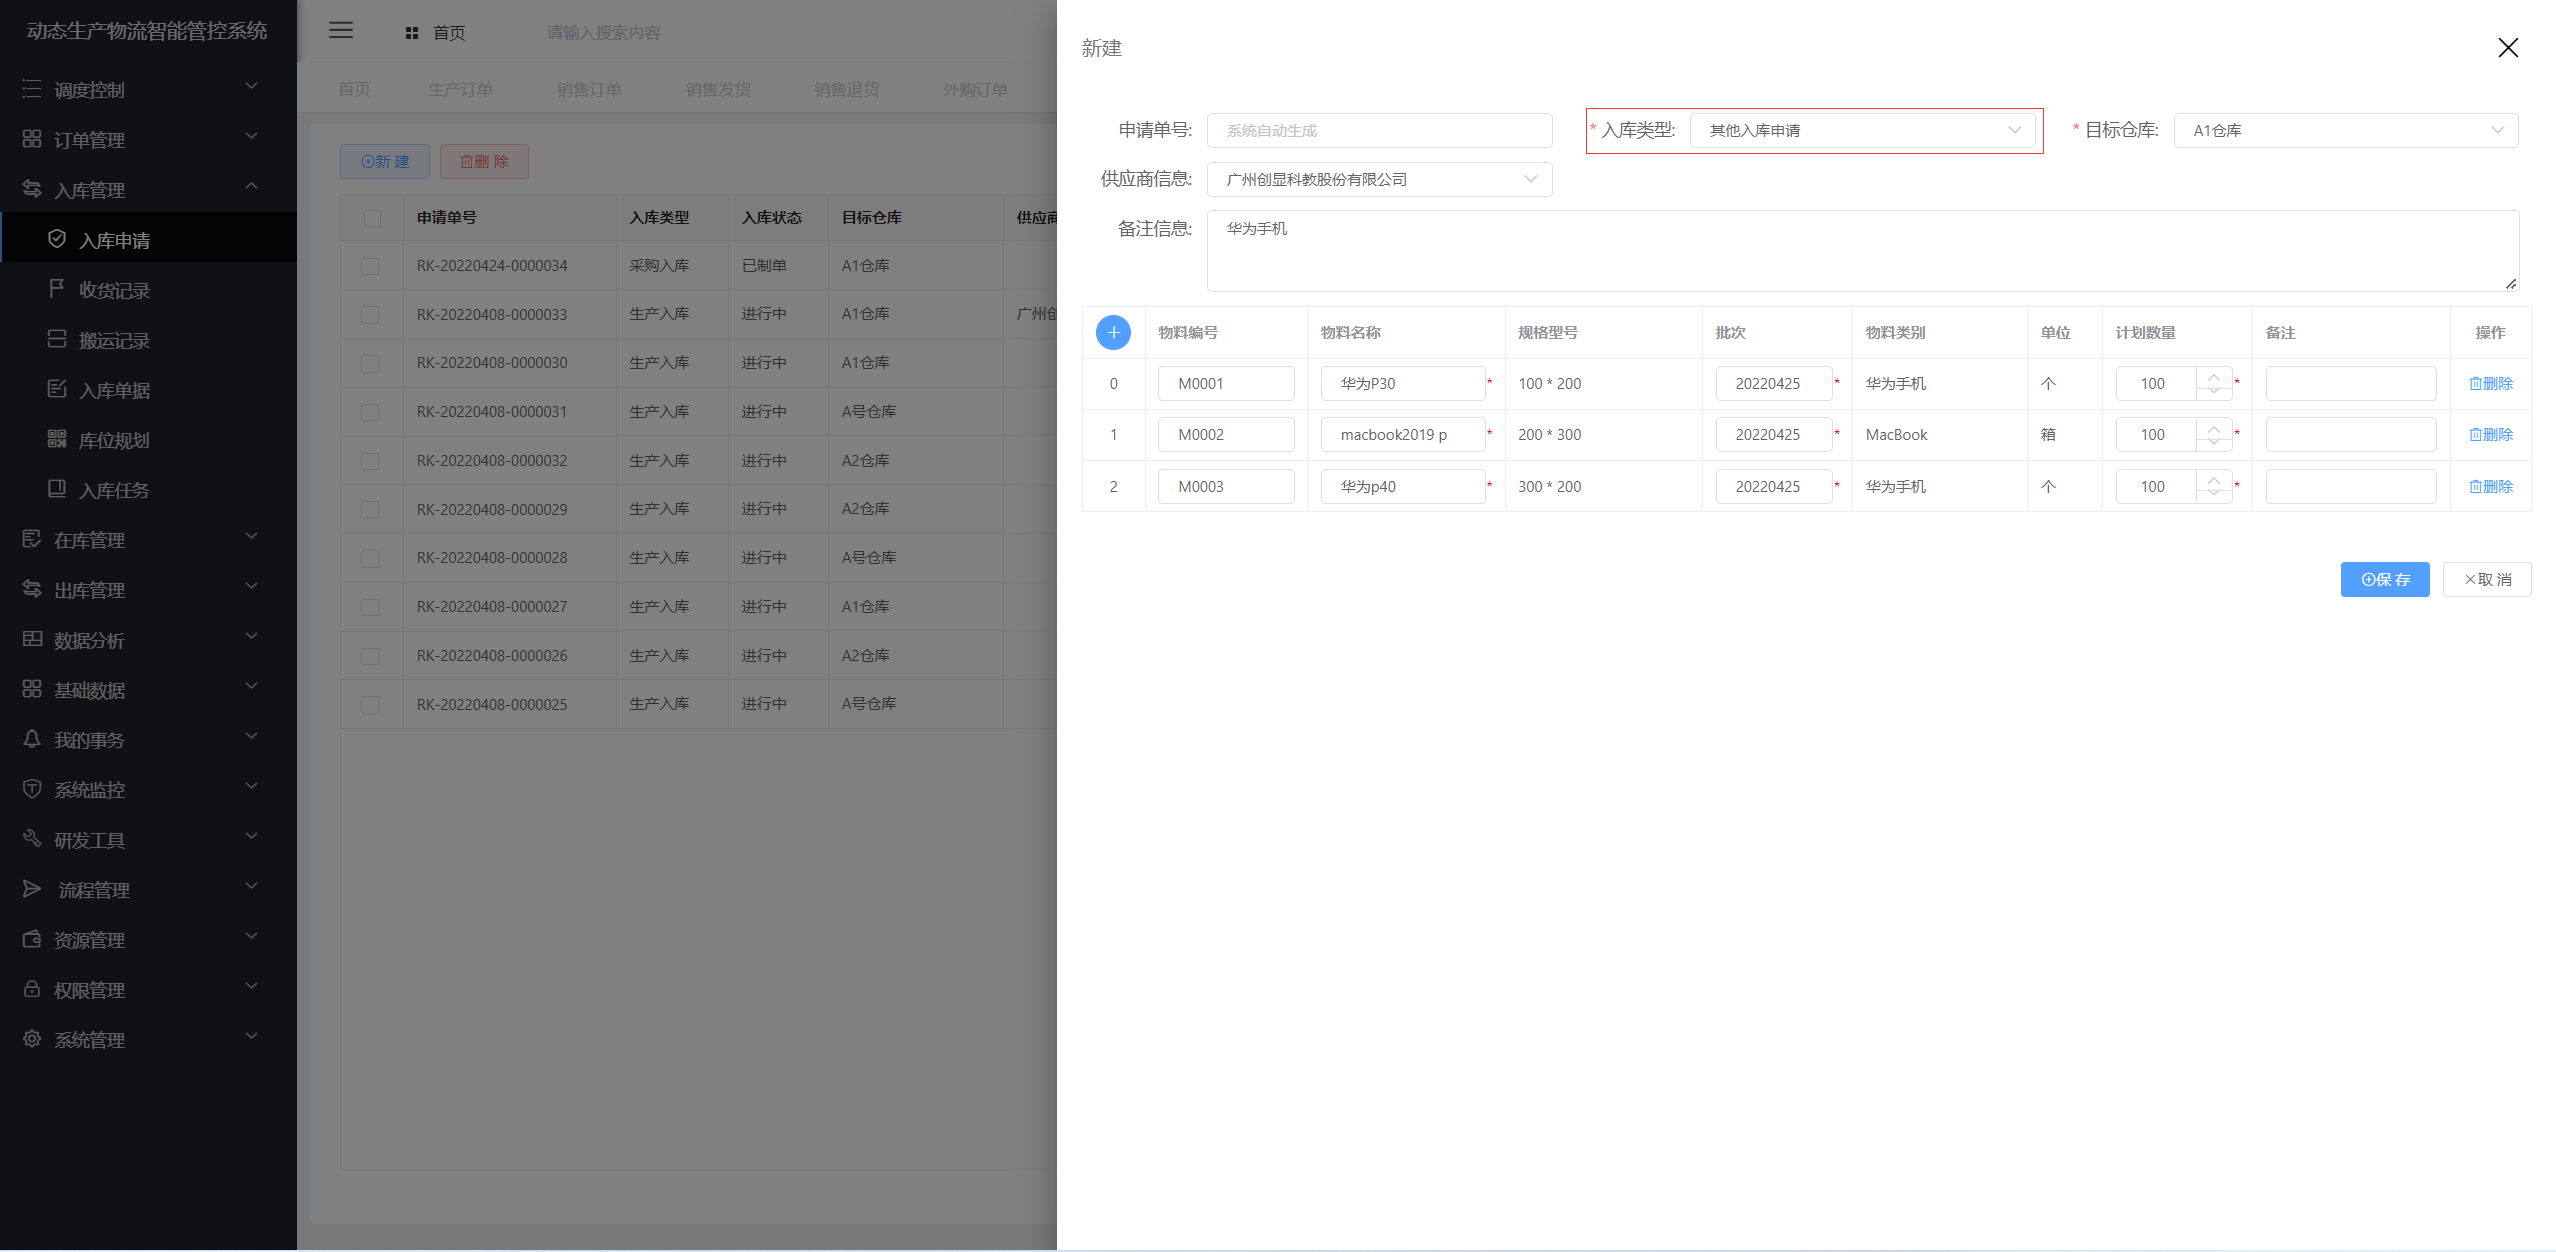The width and height of the screenshot is (2556, 1252).
Task: Switch to the 销售发货 tab
Action: [718, 89]
